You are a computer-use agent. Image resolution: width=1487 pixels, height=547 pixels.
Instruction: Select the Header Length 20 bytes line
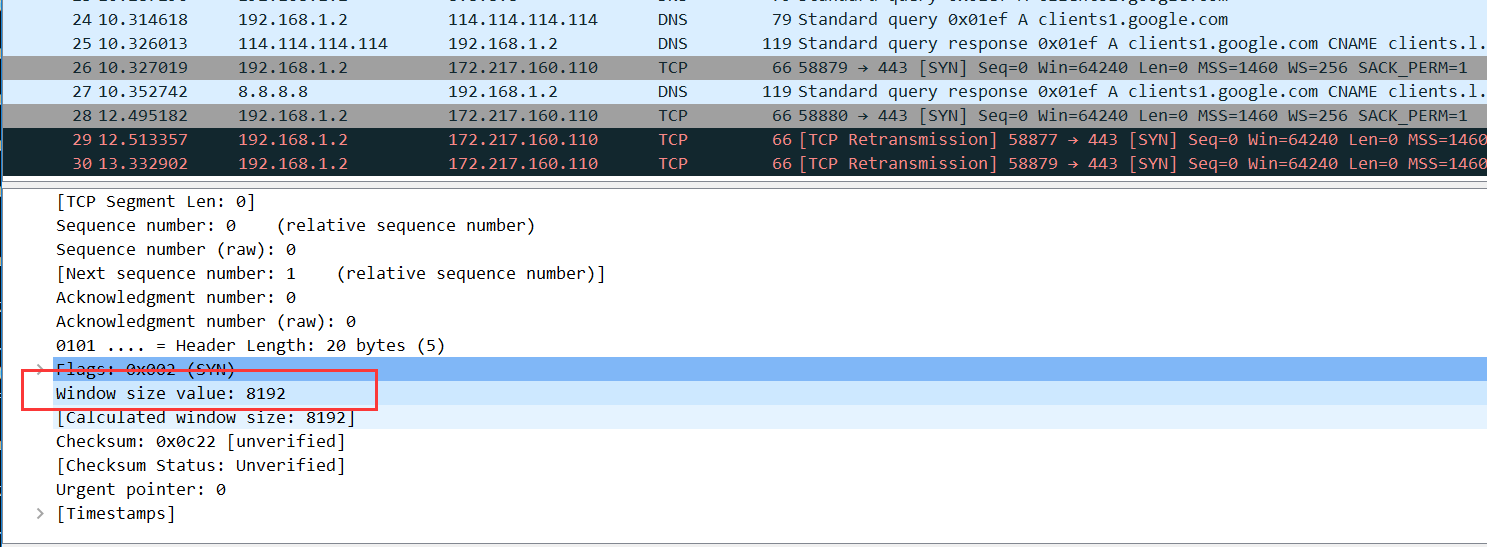tap(250, 346)
